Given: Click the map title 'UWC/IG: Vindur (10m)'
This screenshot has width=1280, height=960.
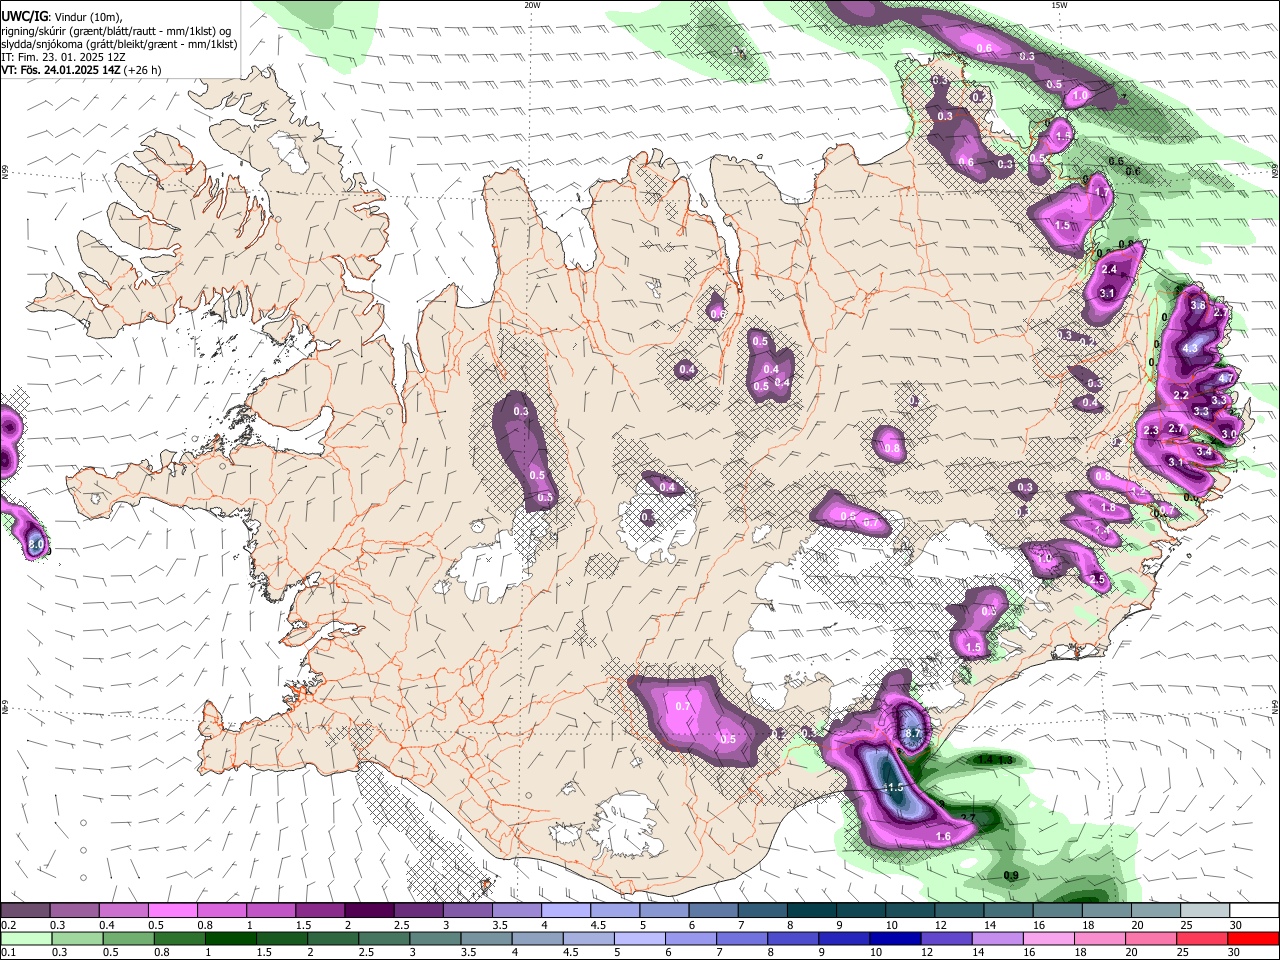Looking at the screenshot, I should pyautogui.click(x=62, y=17).
